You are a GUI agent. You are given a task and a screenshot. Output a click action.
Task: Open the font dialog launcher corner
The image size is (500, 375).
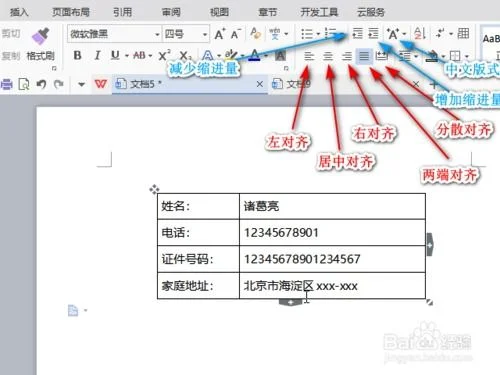(x=286, y=68)
